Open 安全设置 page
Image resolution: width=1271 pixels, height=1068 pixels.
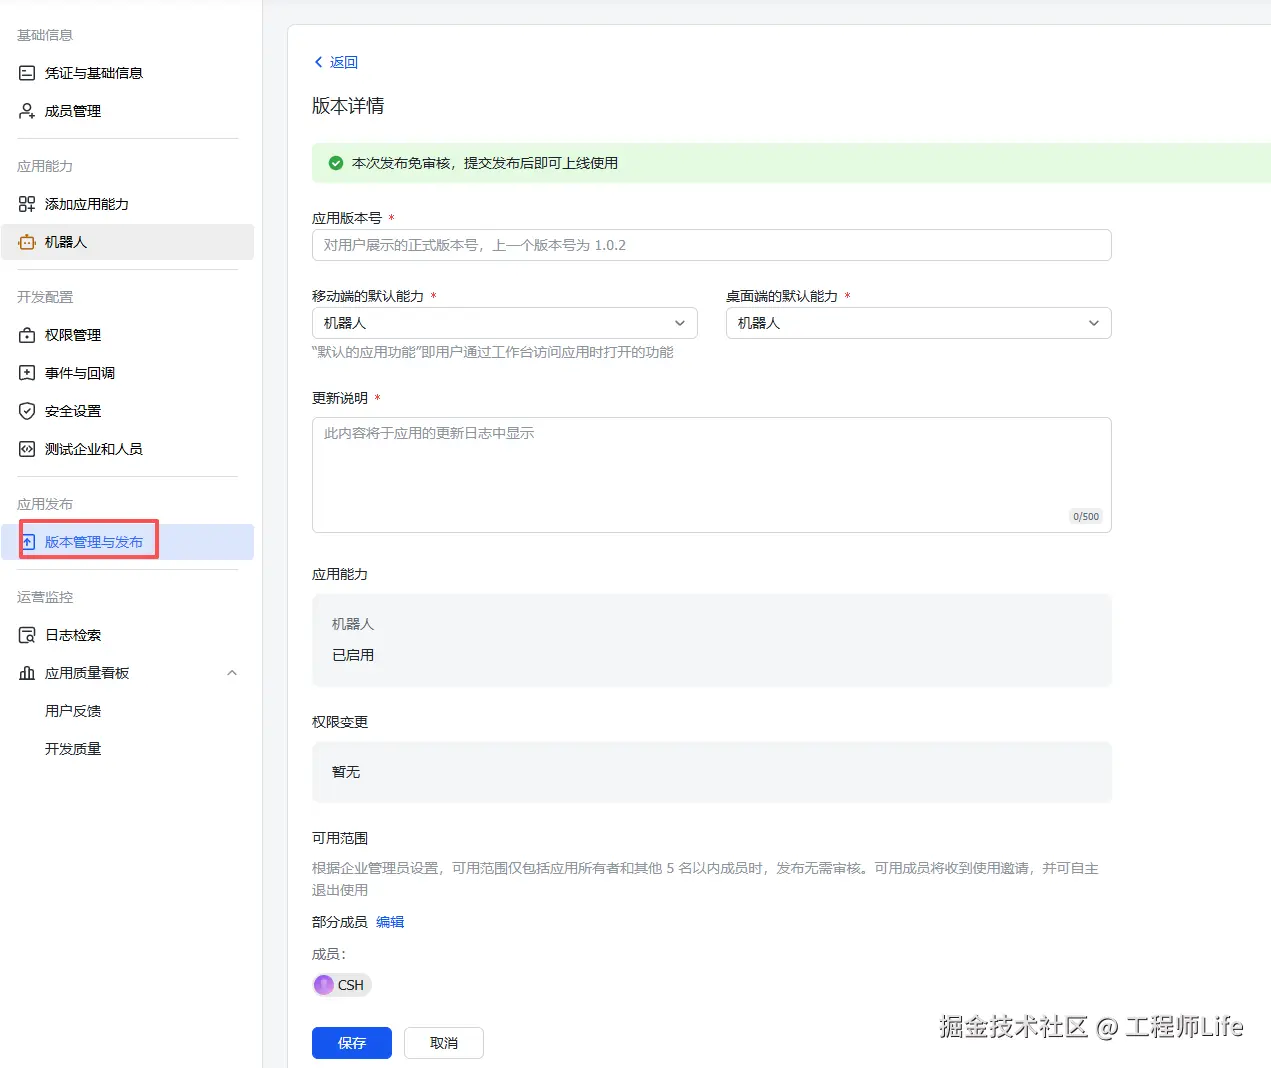pos(128,411)
